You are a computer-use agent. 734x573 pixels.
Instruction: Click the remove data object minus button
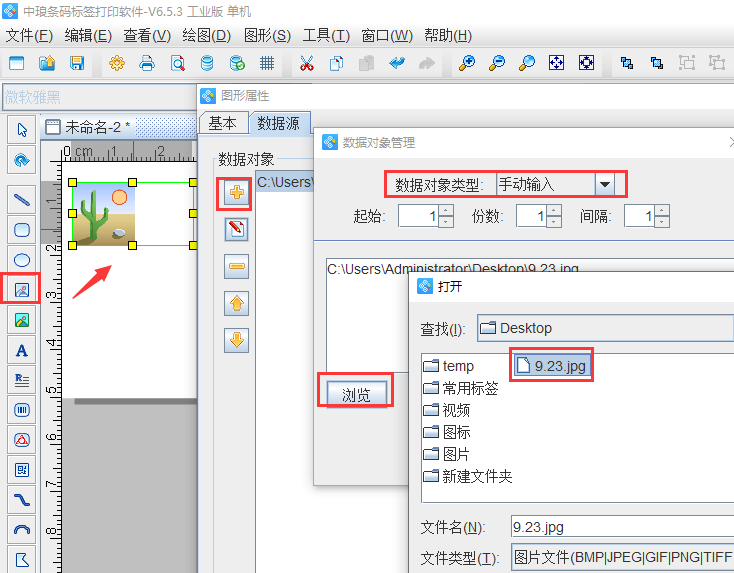pos(237,267)
